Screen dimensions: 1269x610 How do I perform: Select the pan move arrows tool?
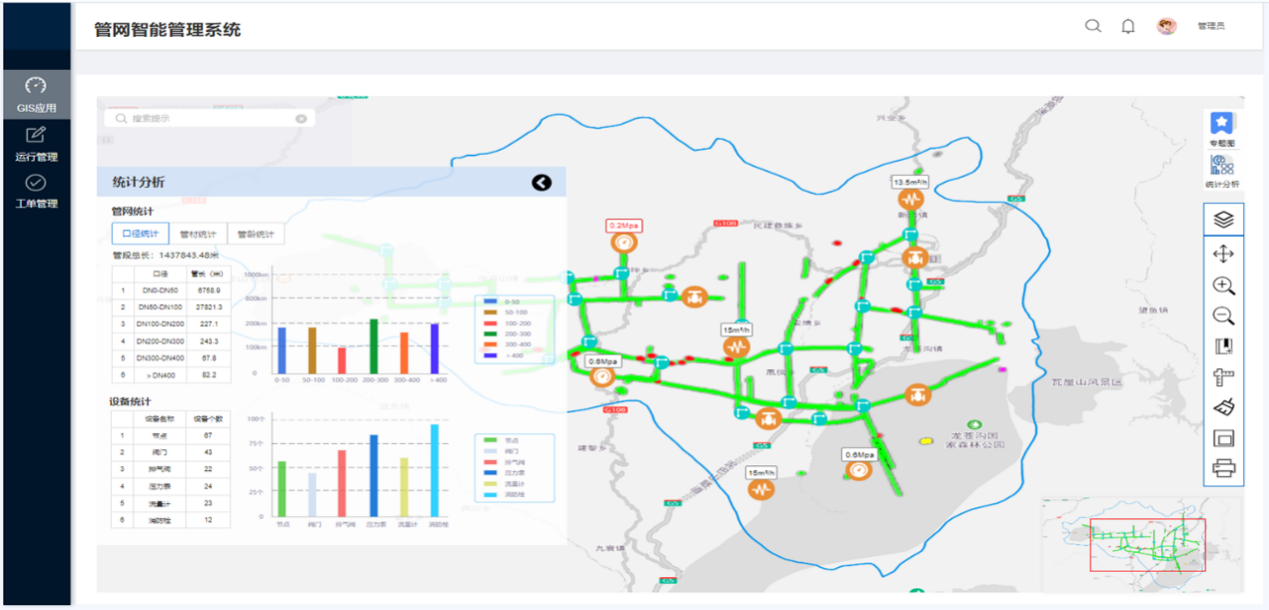pos(1223,253)
